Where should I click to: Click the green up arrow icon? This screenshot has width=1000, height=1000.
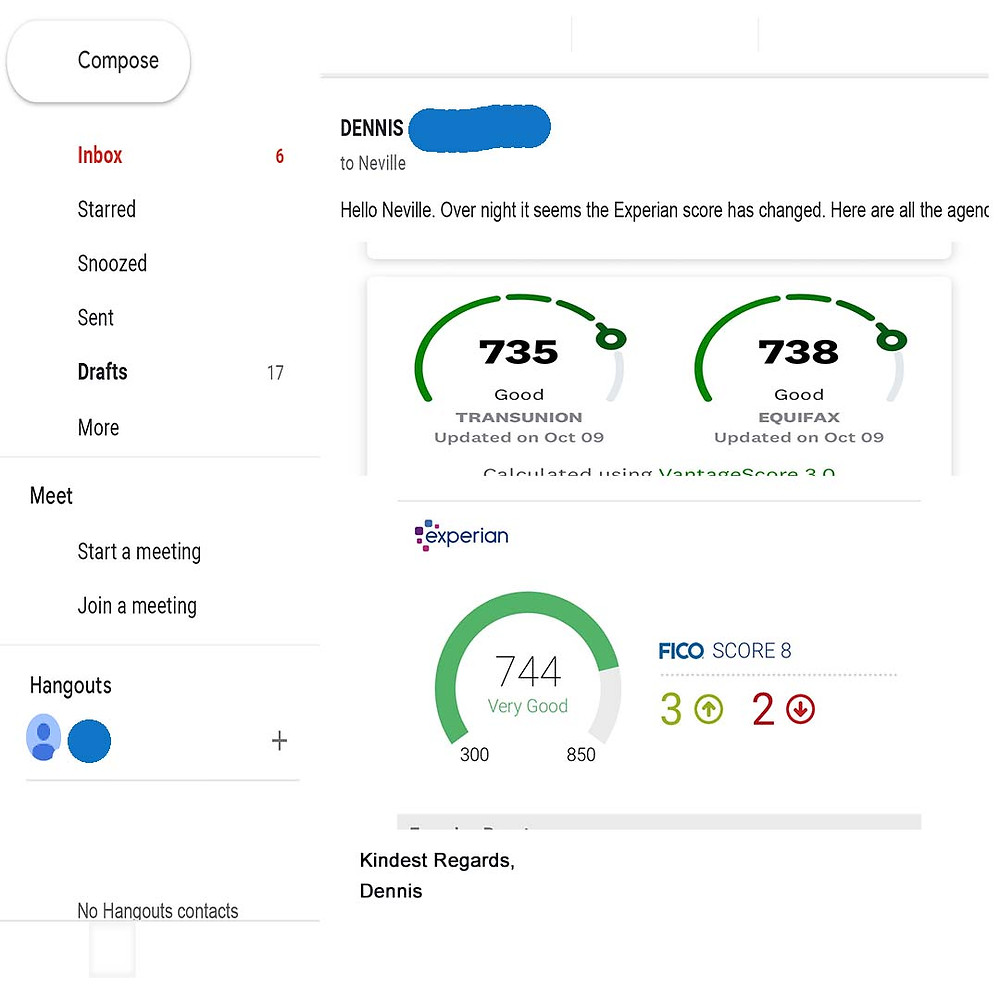pos(708,709)
